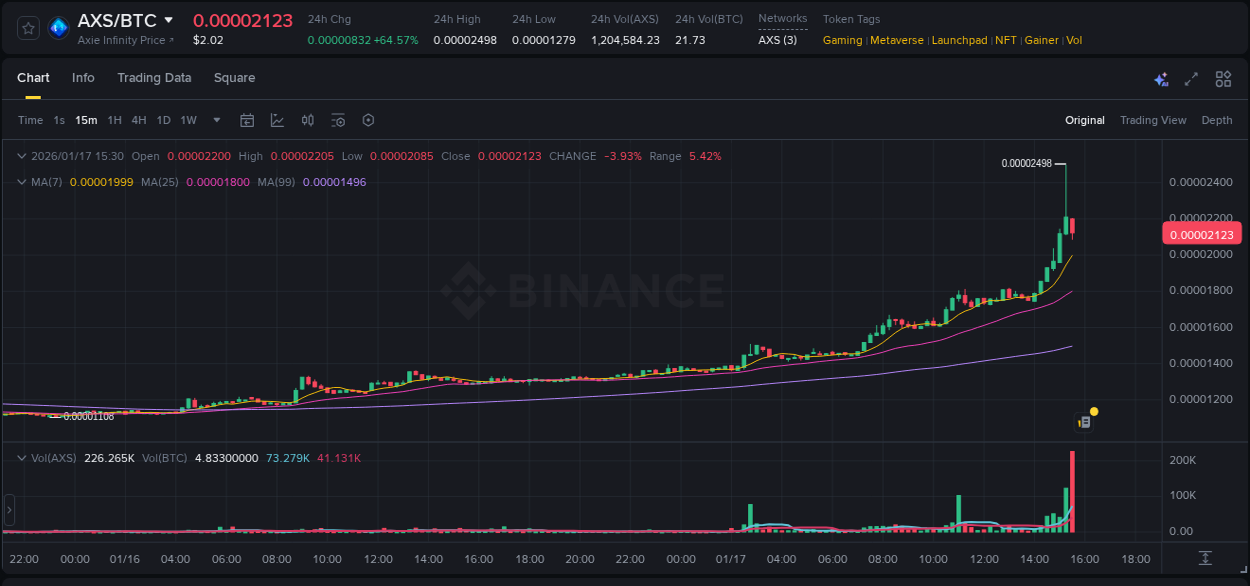Select the 1D timeframe

[x=162, y=120]
